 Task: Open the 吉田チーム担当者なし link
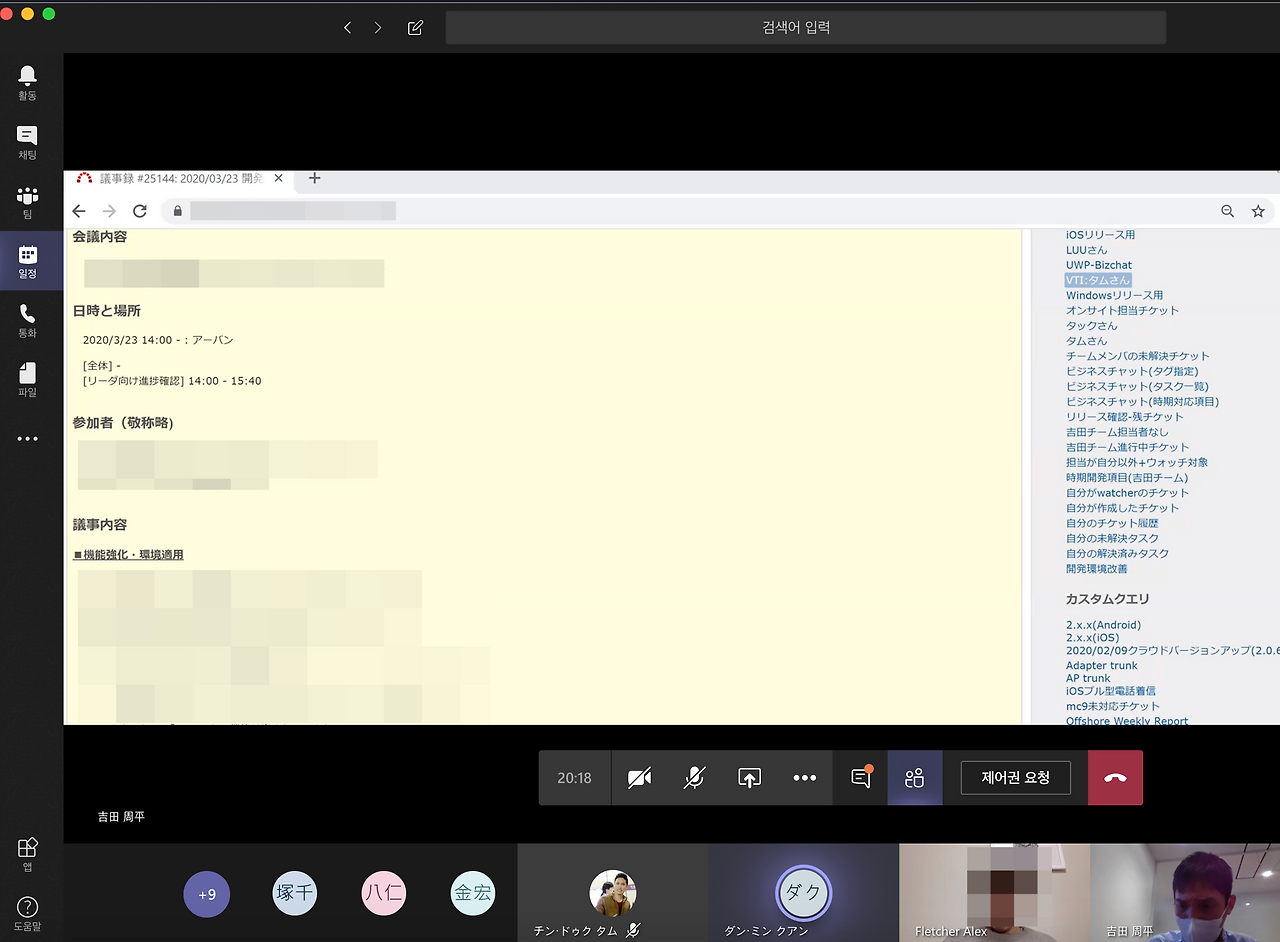coord(1116,432)
